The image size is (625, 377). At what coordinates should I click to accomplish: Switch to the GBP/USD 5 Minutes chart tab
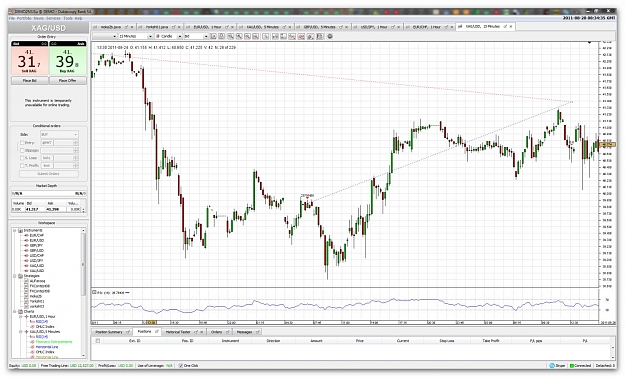323,27
